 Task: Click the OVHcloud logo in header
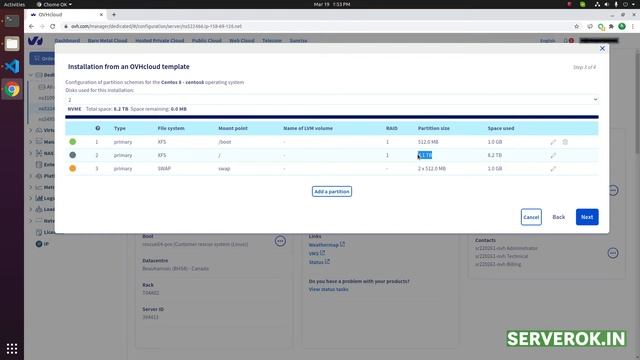click(x=36, y=40)
